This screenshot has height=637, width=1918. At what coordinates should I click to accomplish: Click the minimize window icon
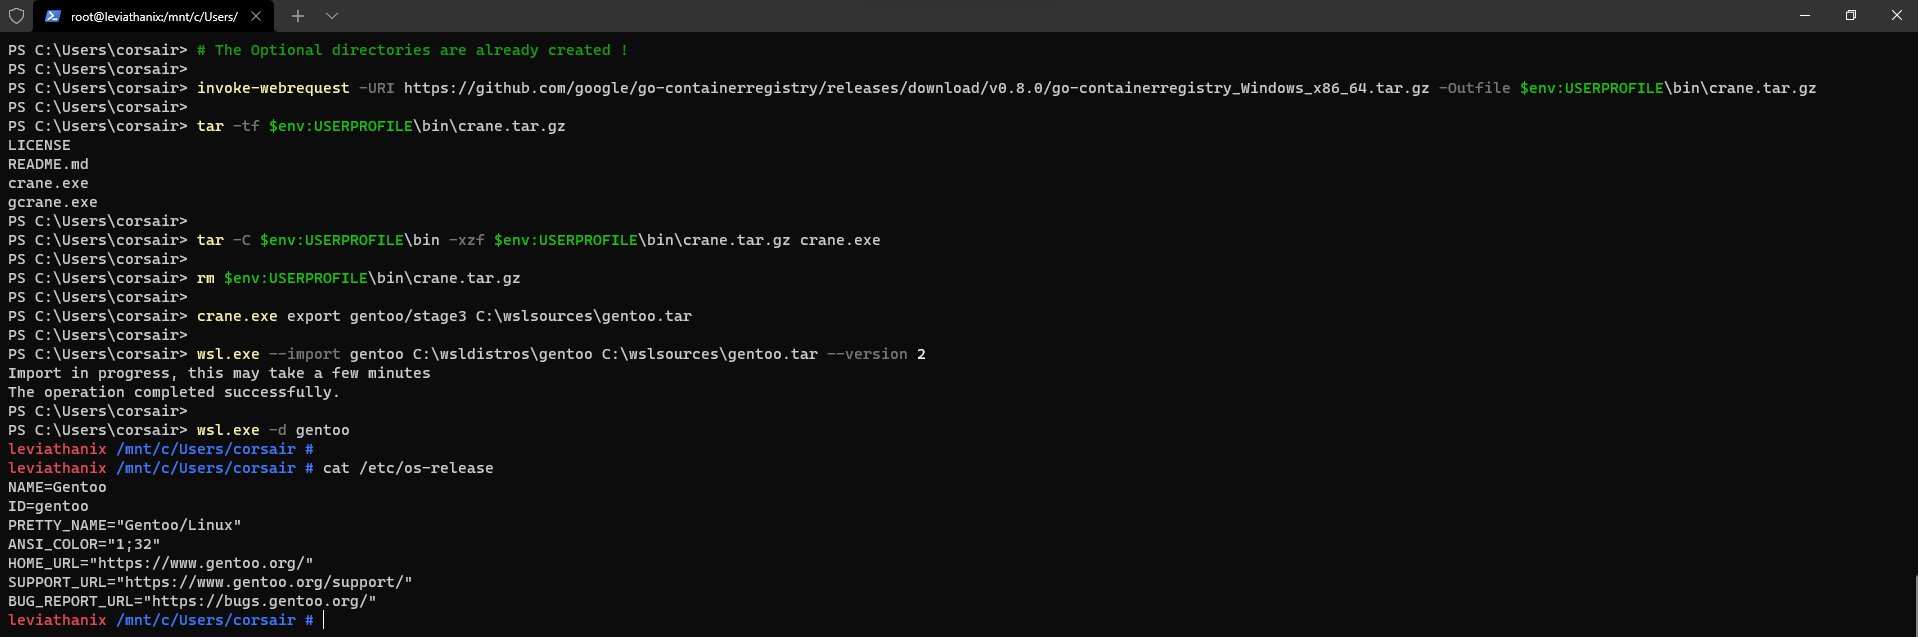click(1804, 16)
